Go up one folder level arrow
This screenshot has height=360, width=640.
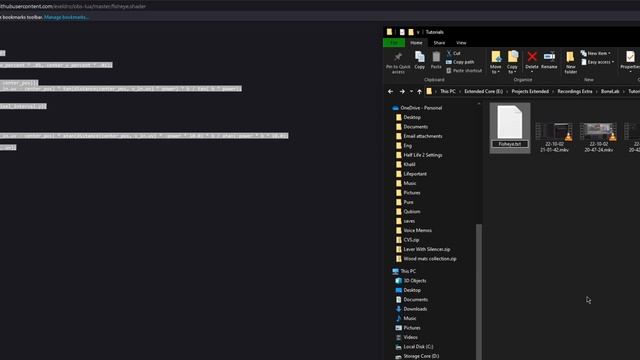click(419, 91)
